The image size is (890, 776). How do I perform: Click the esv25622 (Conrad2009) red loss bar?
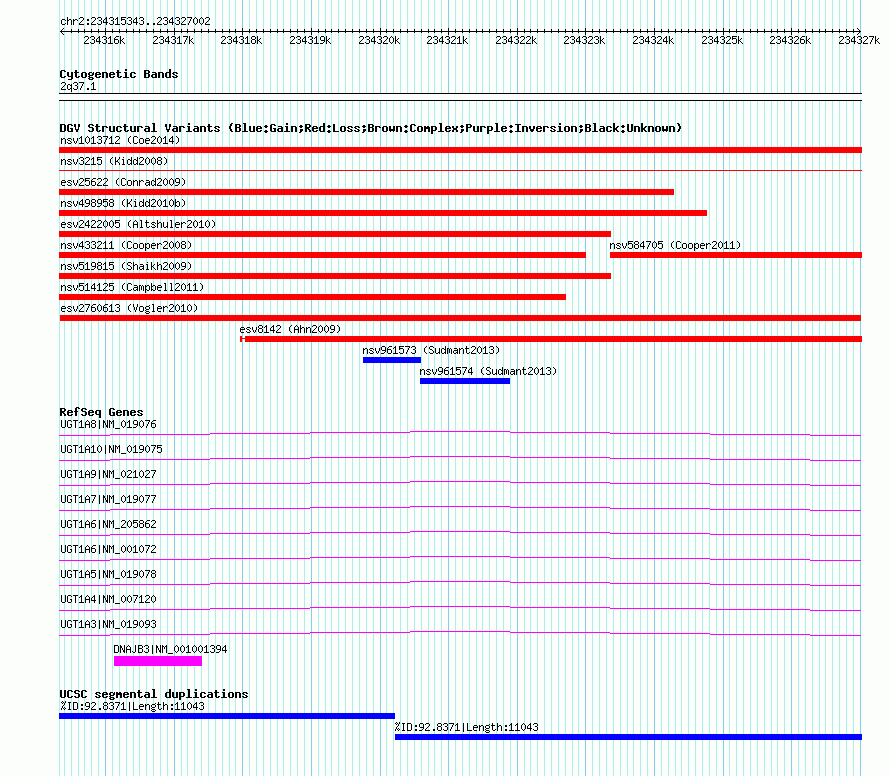[x=367, y=192]
